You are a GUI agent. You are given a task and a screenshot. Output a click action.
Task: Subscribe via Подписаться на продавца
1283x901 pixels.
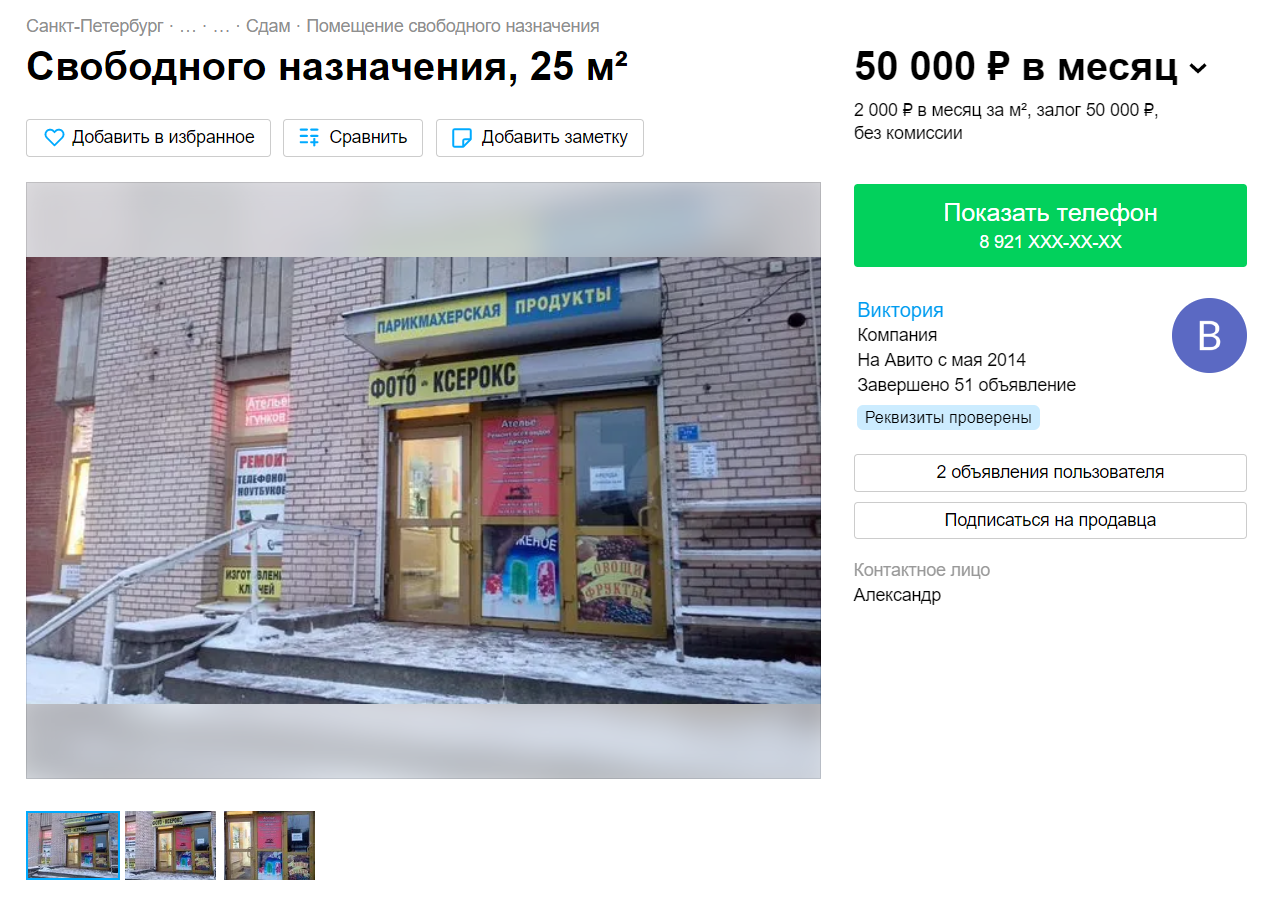(x=1050, y=520)
